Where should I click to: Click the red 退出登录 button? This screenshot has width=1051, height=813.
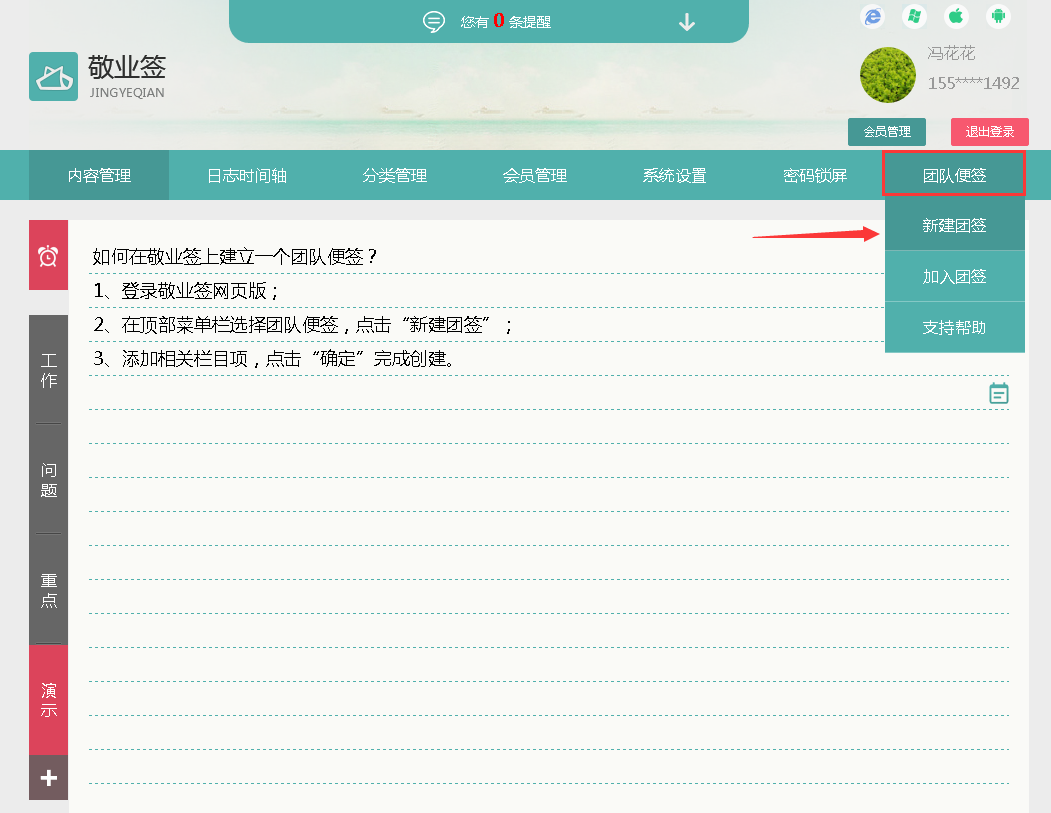(x=989, y=132)
